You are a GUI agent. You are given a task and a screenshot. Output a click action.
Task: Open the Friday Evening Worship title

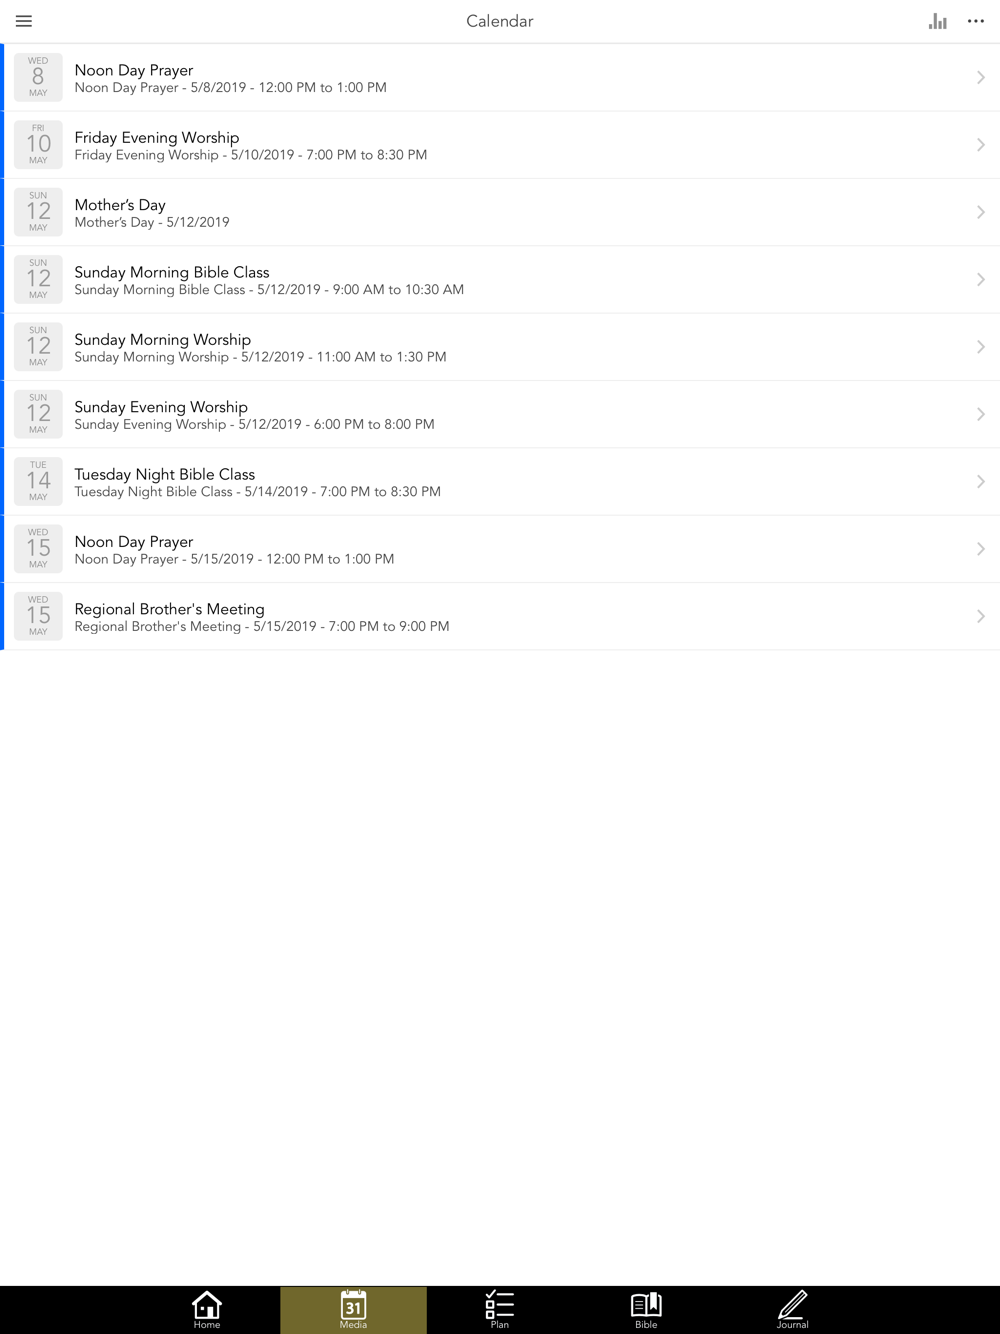click(157, 138)
